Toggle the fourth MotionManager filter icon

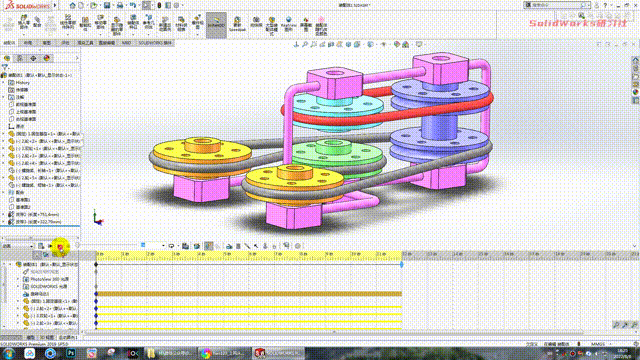(x=63, y=255)
